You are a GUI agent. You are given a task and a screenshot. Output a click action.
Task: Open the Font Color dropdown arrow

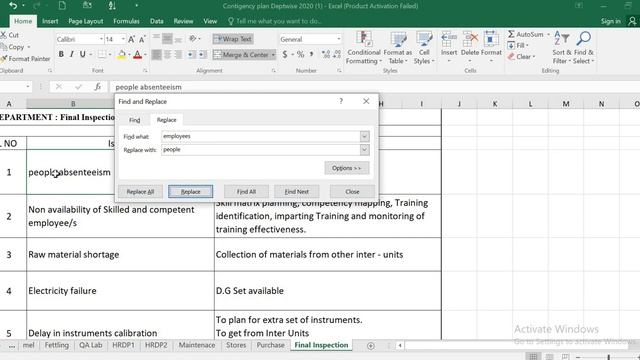pyautogui.click(x=145, y=55)
